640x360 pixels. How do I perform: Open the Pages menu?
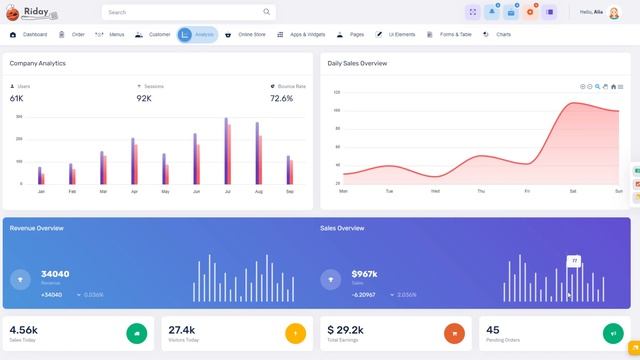350,35
